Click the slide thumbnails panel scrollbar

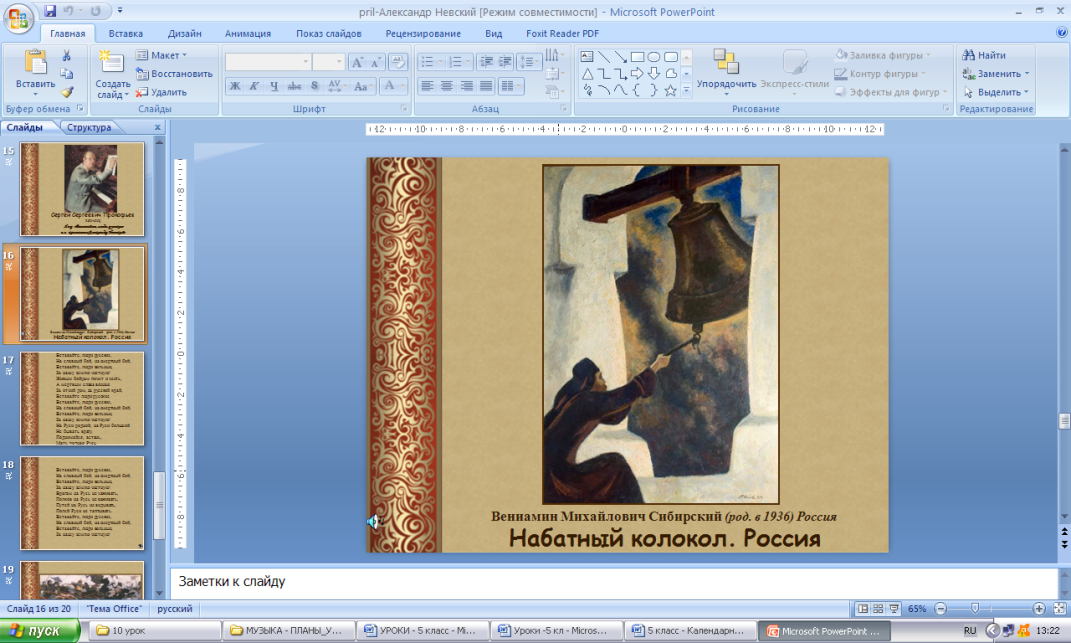[x=159, y=504]
